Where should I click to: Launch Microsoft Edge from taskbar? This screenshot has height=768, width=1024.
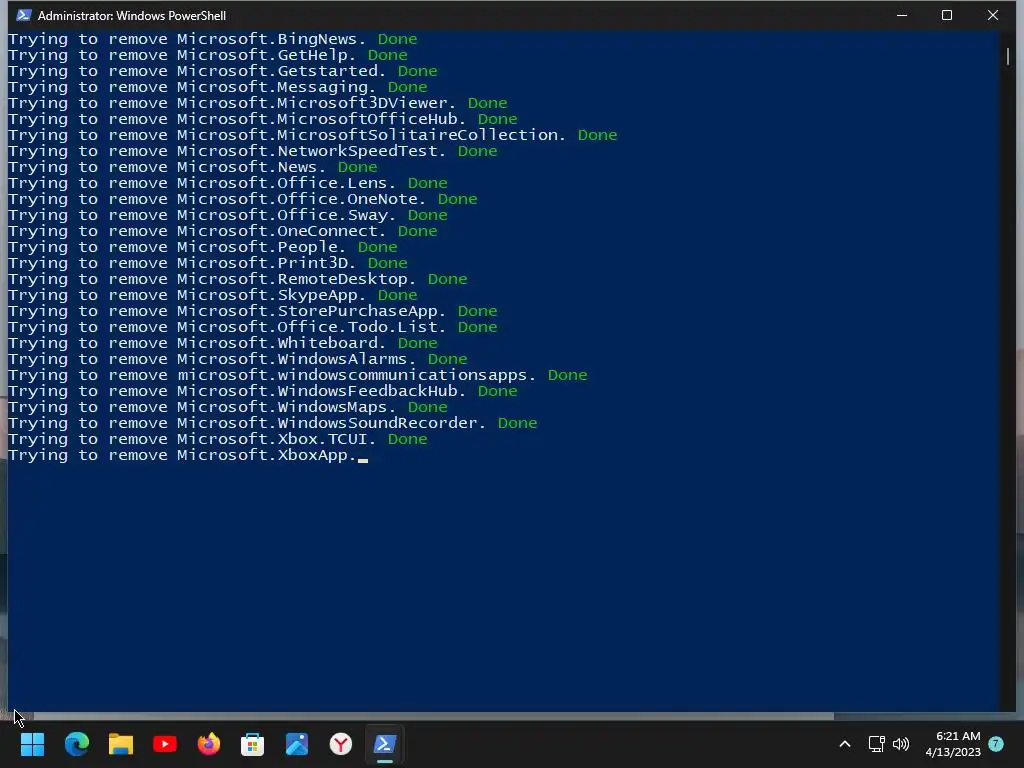click(x=76, y=744)
